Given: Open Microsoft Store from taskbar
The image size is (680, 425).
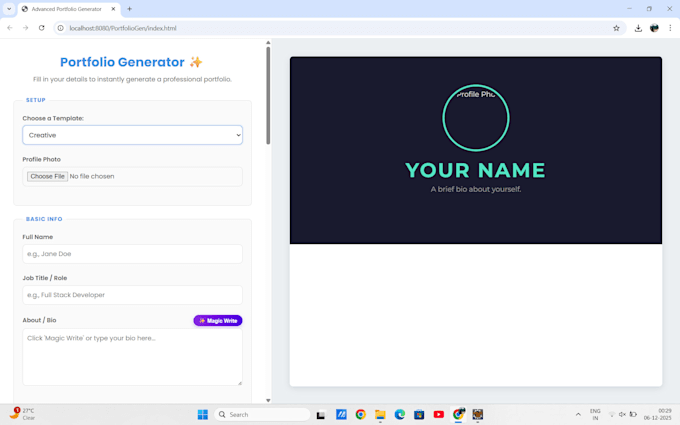Looking at the screenshot, I should pyautogui.click(x=419, y=415).
